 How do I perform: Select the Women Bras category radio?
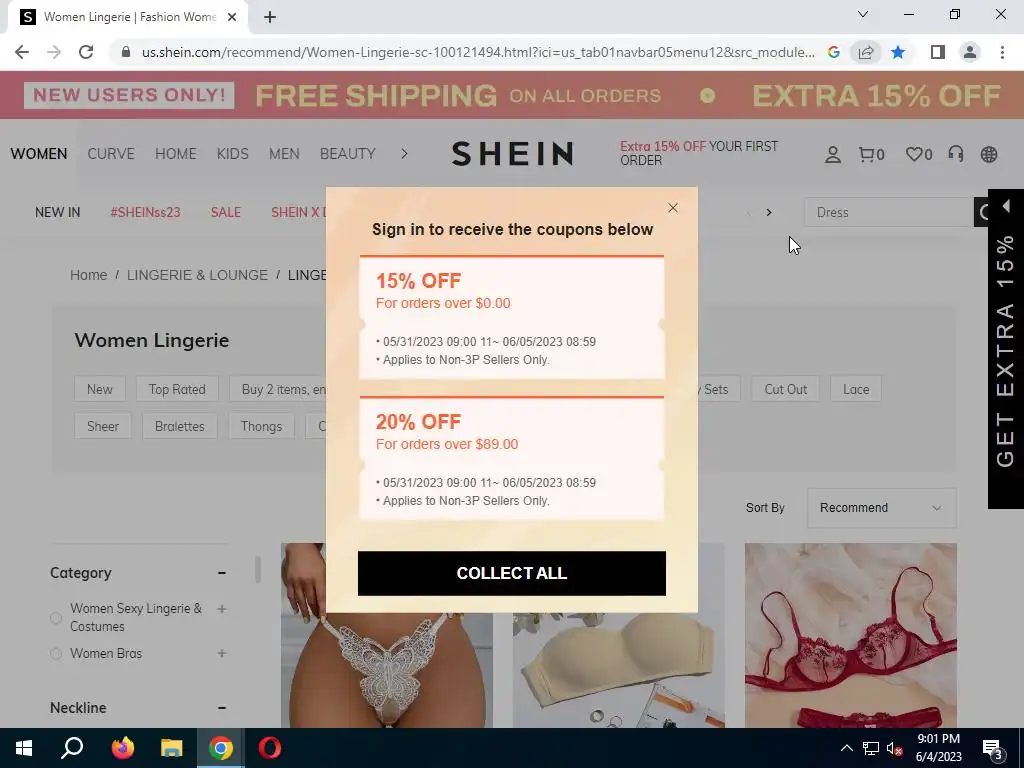click(x=56, y=654)
